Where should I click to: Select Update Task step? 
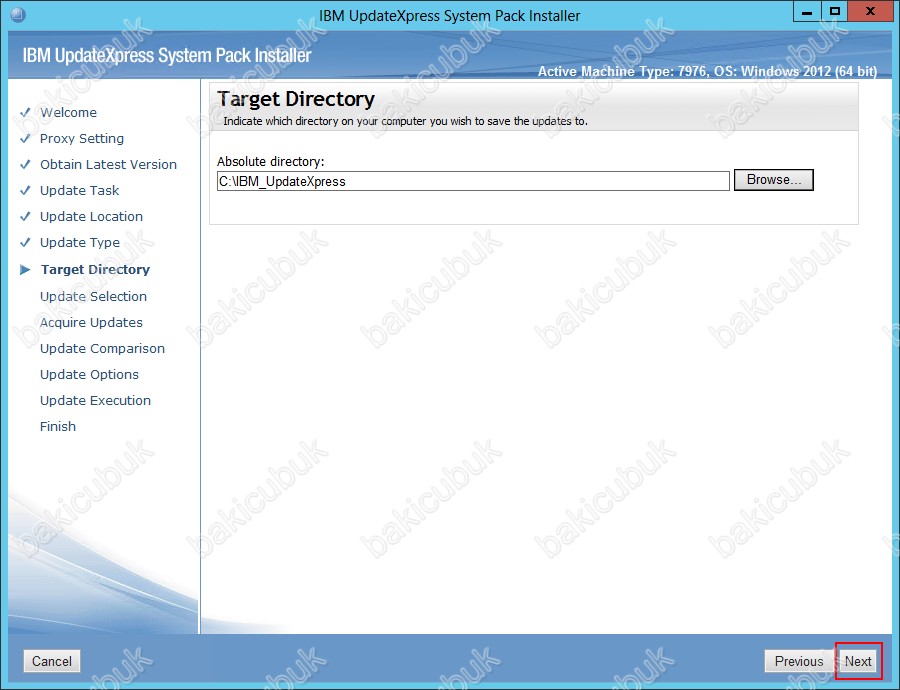point(80,191)
